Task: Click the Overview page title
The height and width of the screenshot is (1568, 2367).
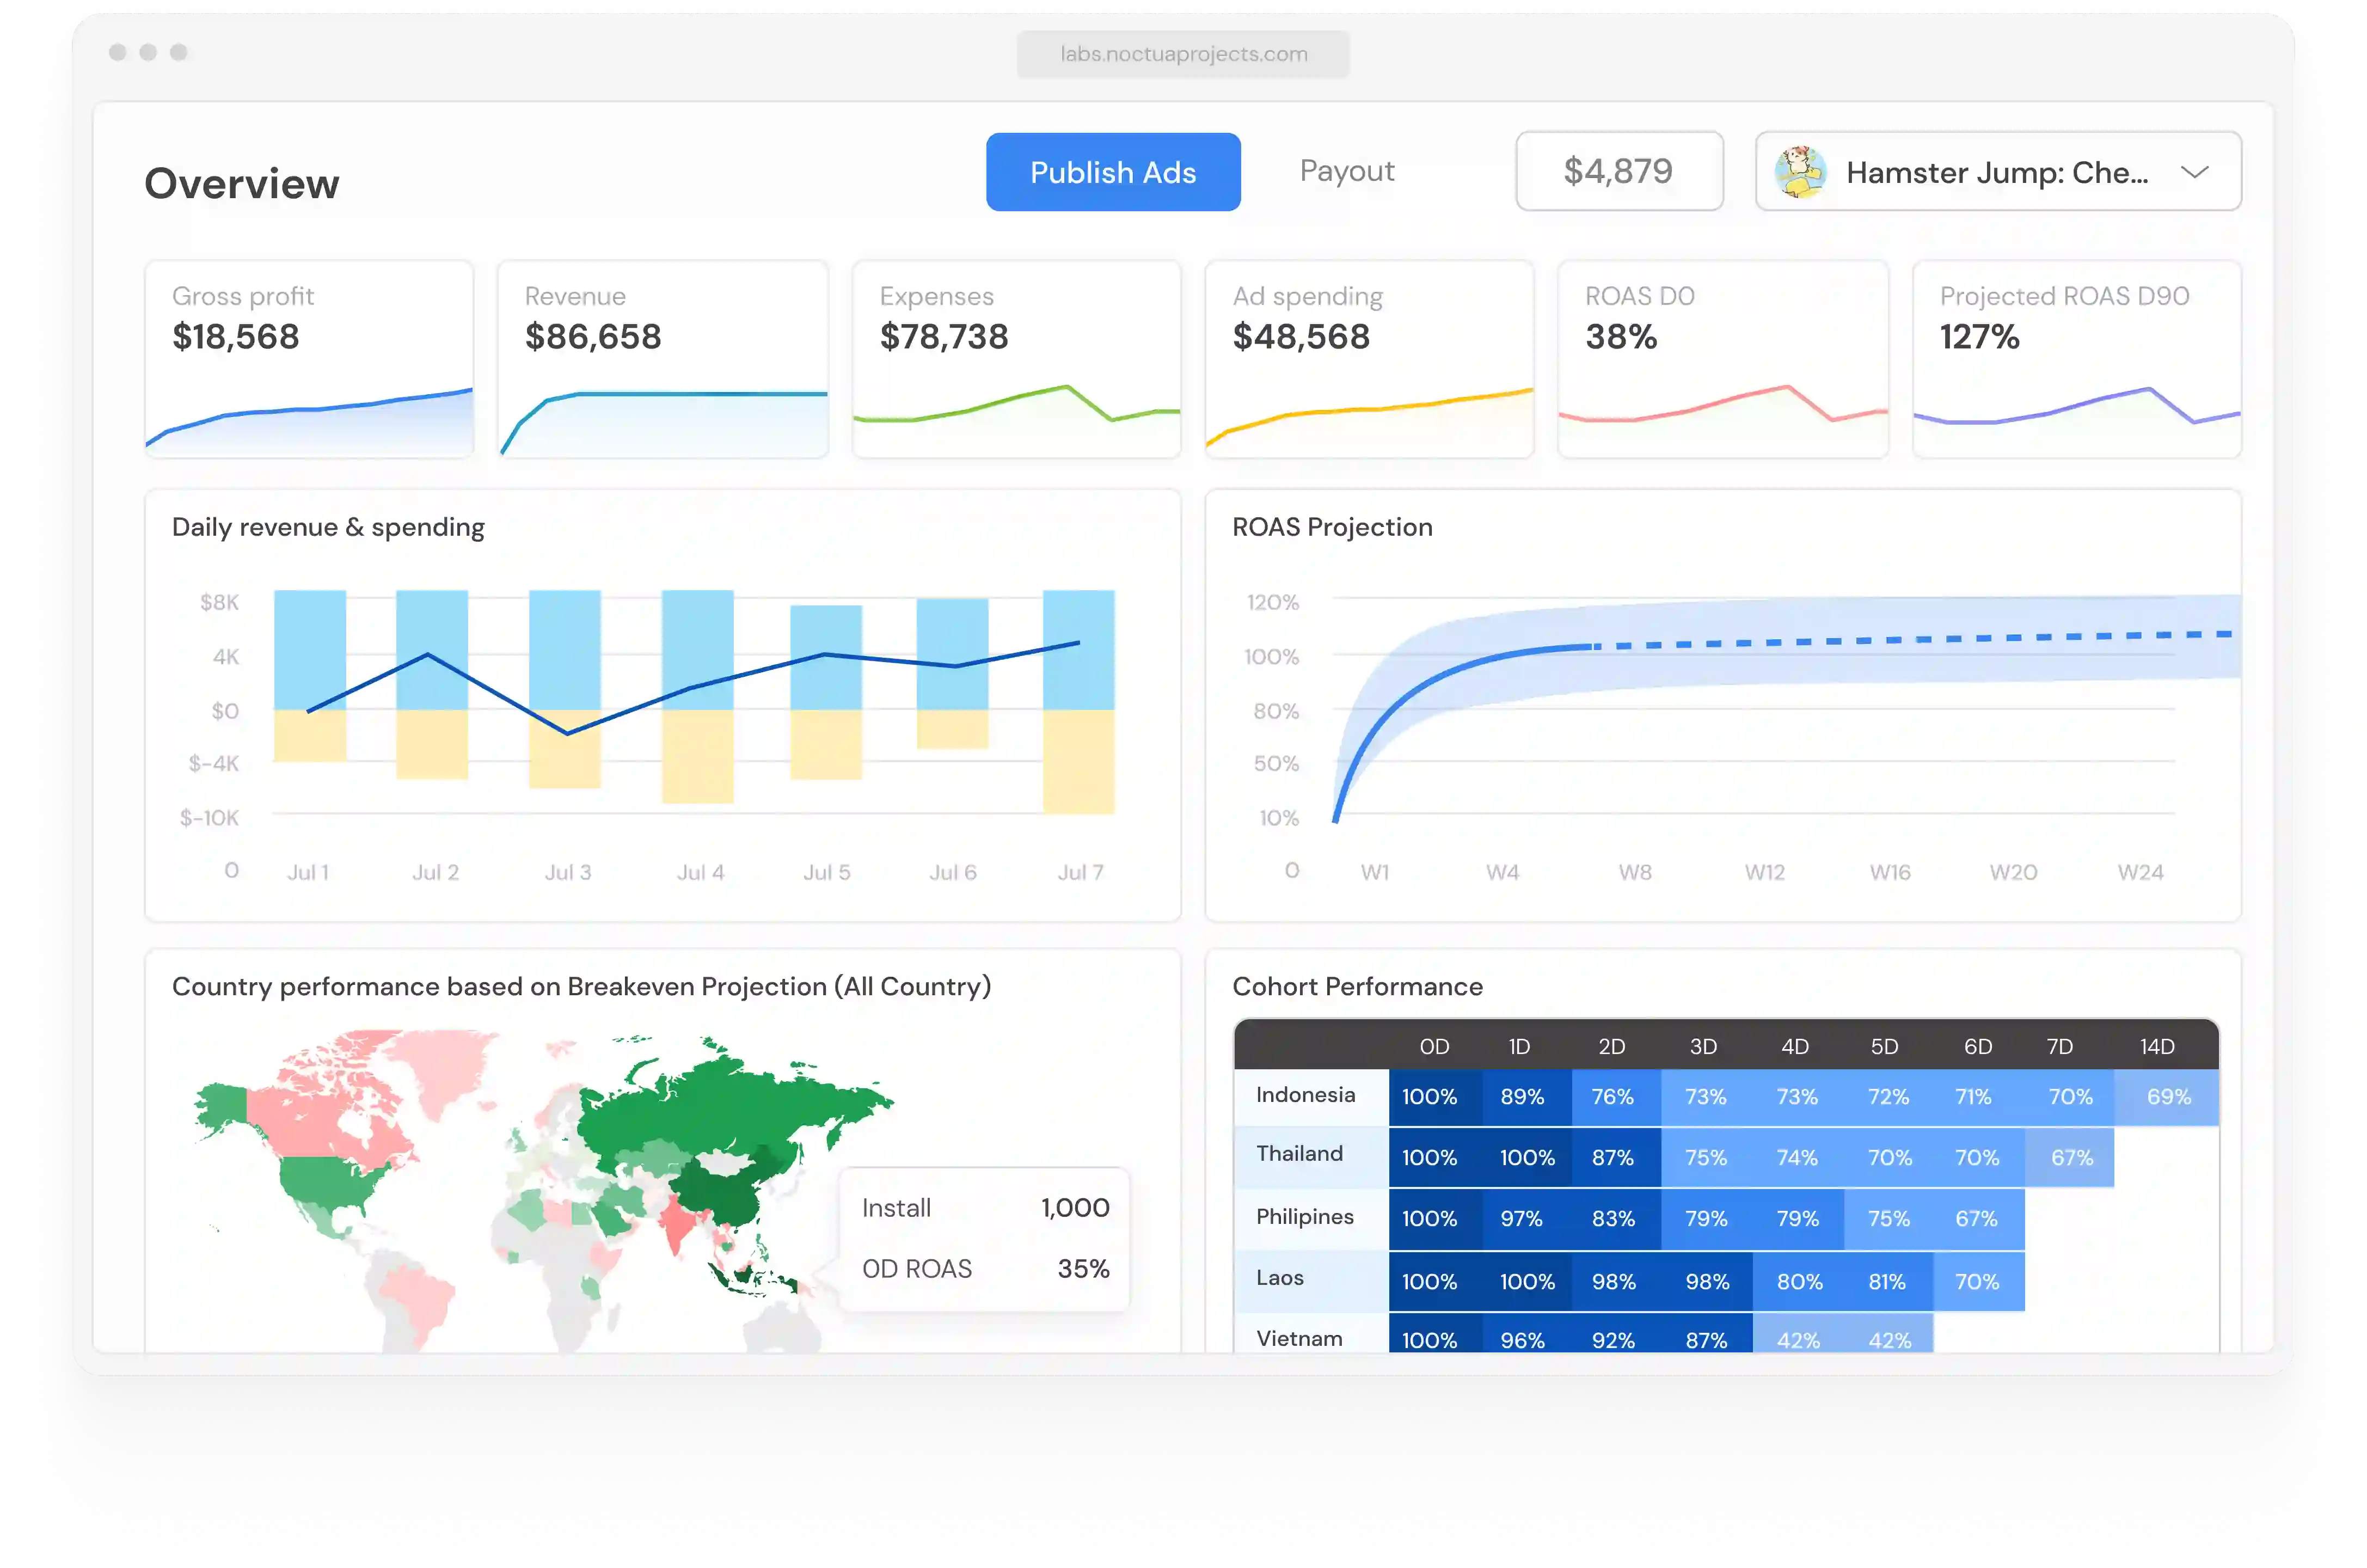Action: pos(242,183)
